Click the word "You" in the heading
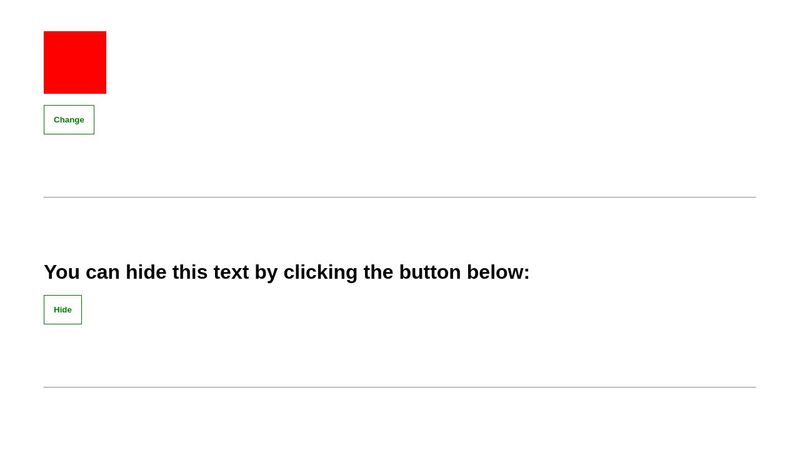This screenshot has width=800, height=450. click(x=62, y=272)
